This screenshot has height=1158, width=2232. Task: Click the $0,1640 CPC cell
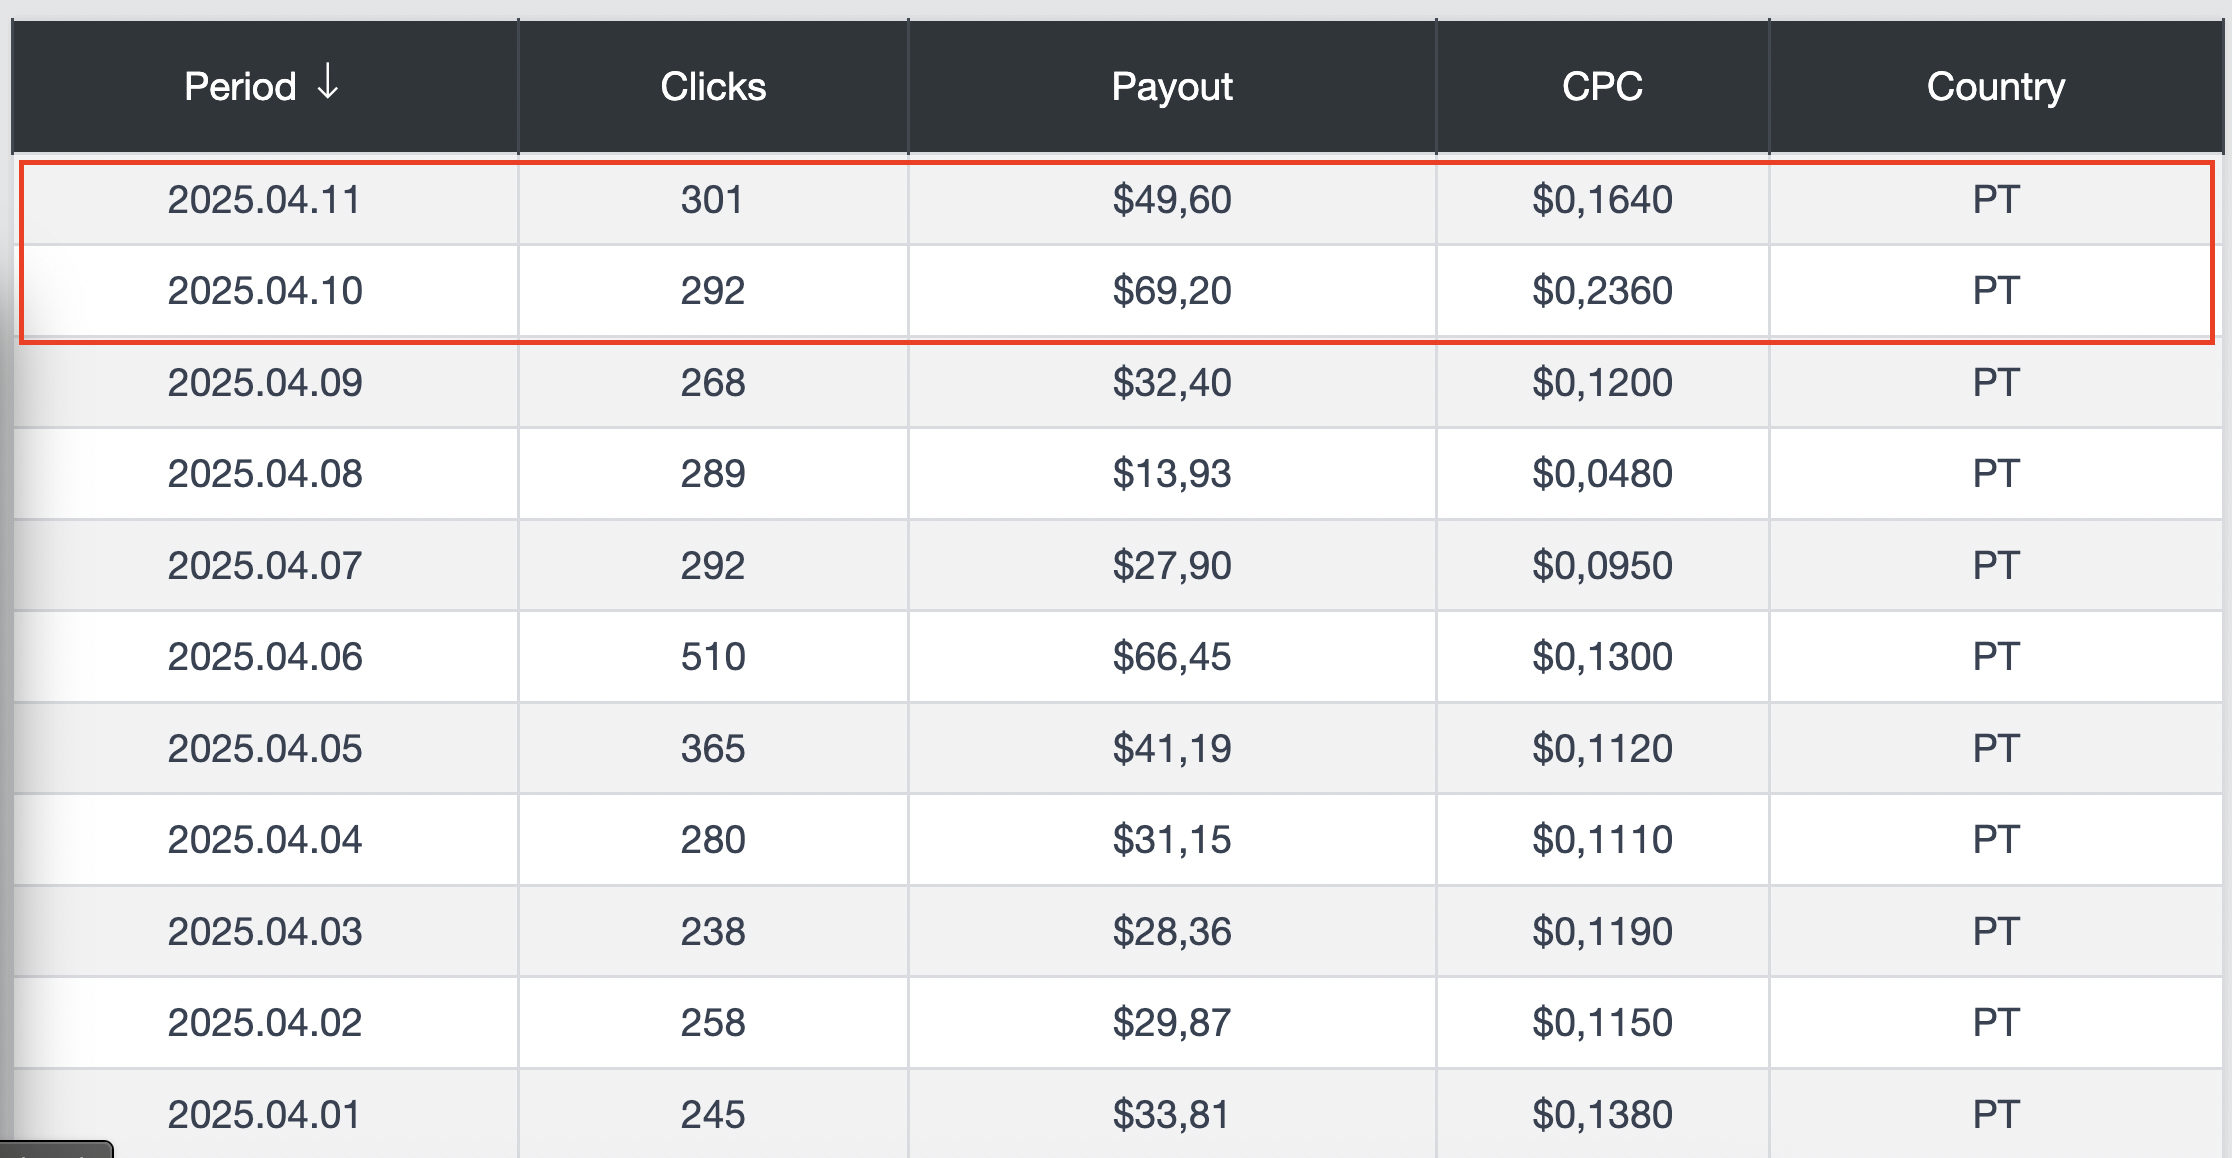[x=1602, y=200]
